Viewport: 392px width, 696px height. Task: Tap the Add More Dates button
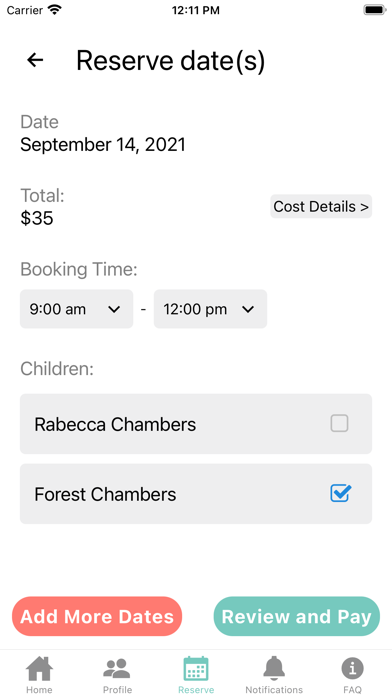point(97,617)
